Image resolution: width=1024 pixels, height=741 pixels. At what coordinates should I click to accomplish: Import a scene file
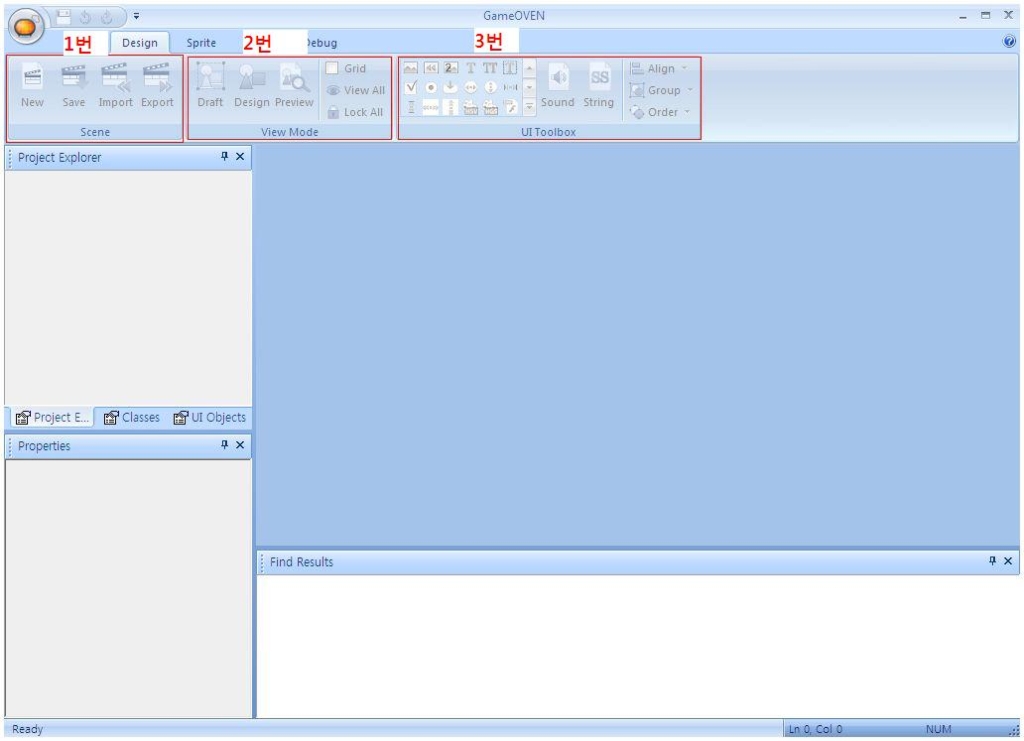(116, 85)
